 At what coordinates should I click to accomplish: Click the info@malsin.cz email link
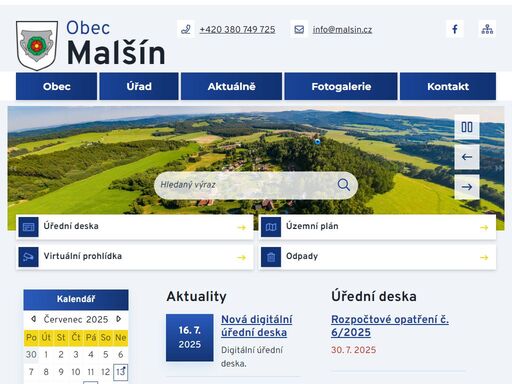click(342, 29)
